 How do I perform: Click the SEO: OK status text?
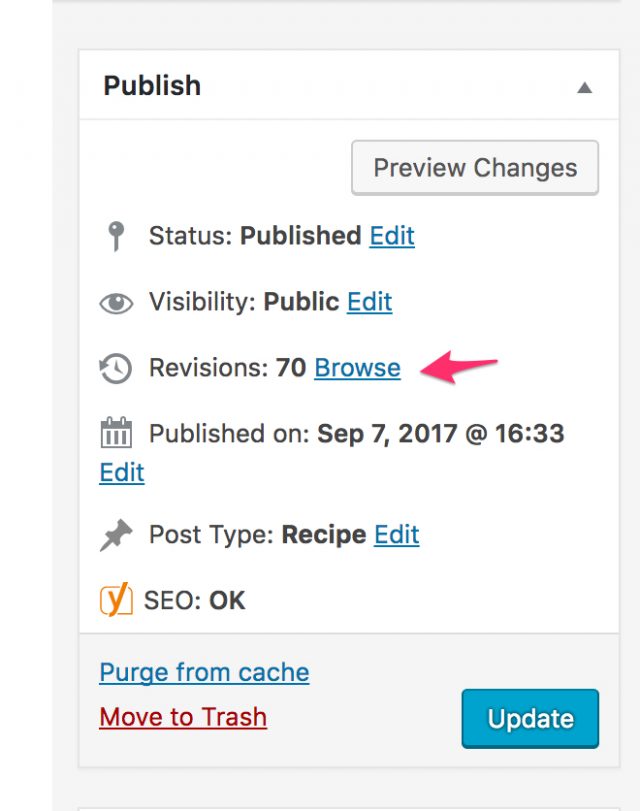(x=195, y=601)
